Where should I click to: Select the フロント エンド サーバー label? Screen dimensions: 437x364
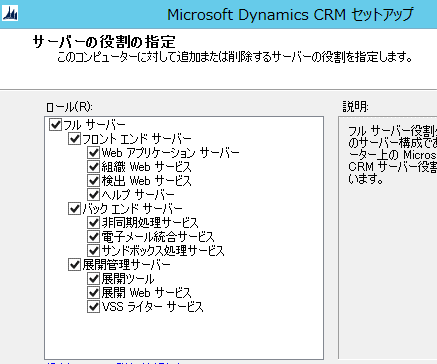[x=137, y=139]
